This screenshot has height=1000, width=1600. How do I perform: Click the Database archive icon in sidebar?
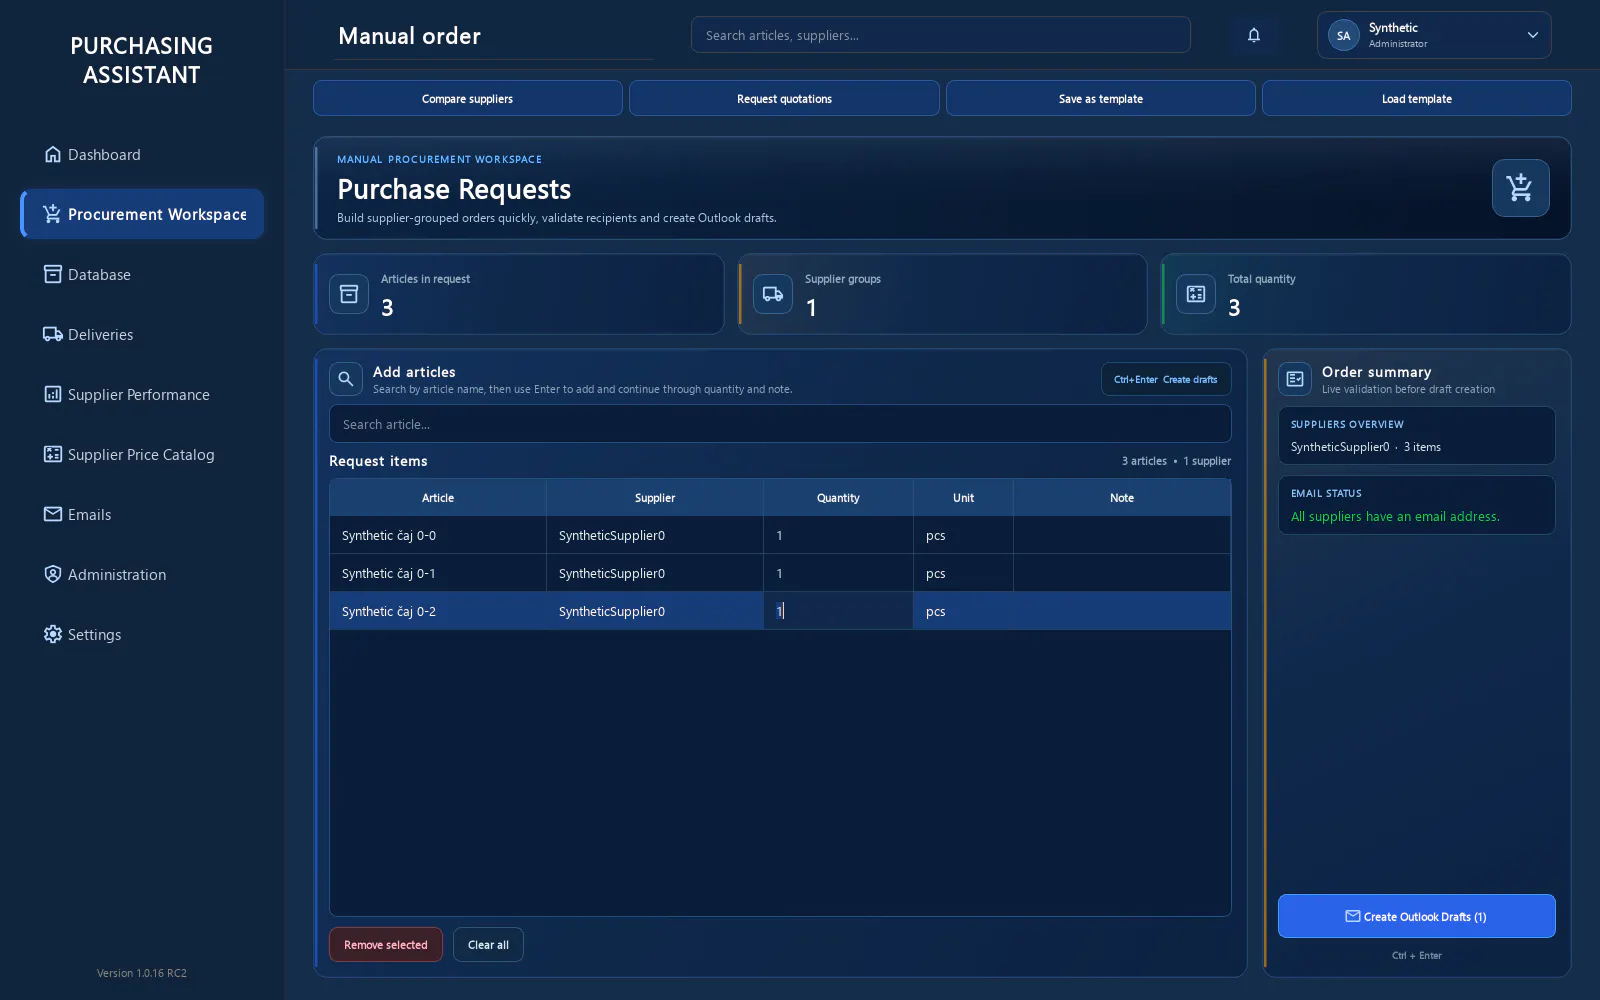click(x=53, y=274)
